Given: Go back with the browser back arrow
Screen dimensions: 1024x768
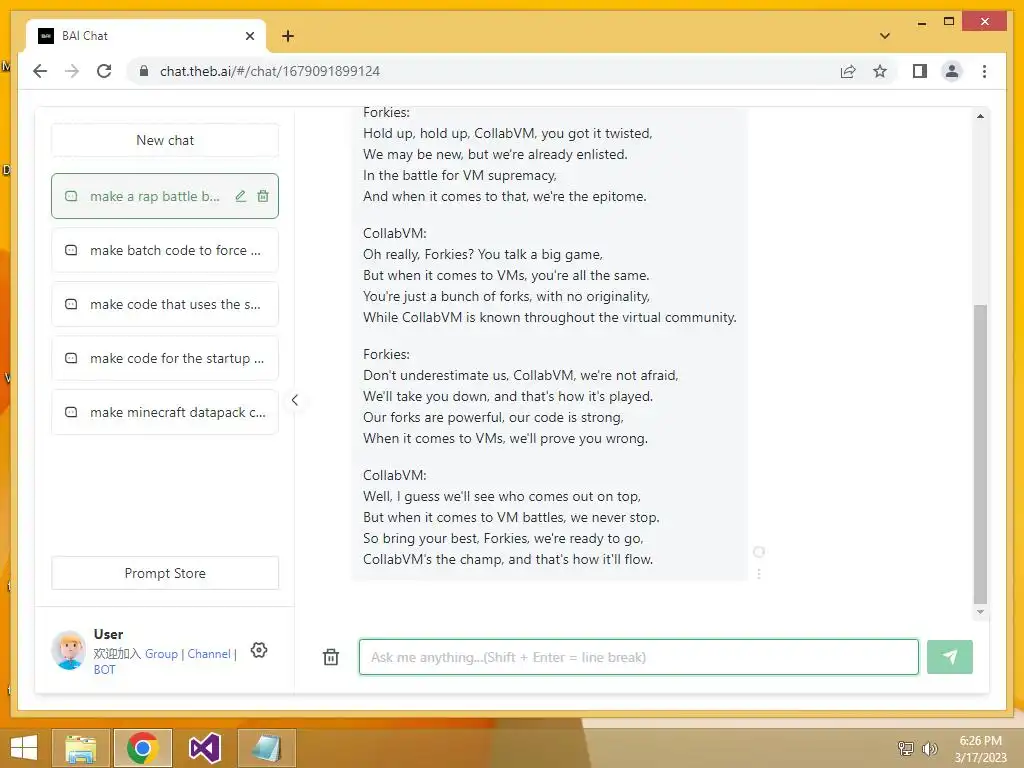Looking at the screenshot, I should [40, 71].
